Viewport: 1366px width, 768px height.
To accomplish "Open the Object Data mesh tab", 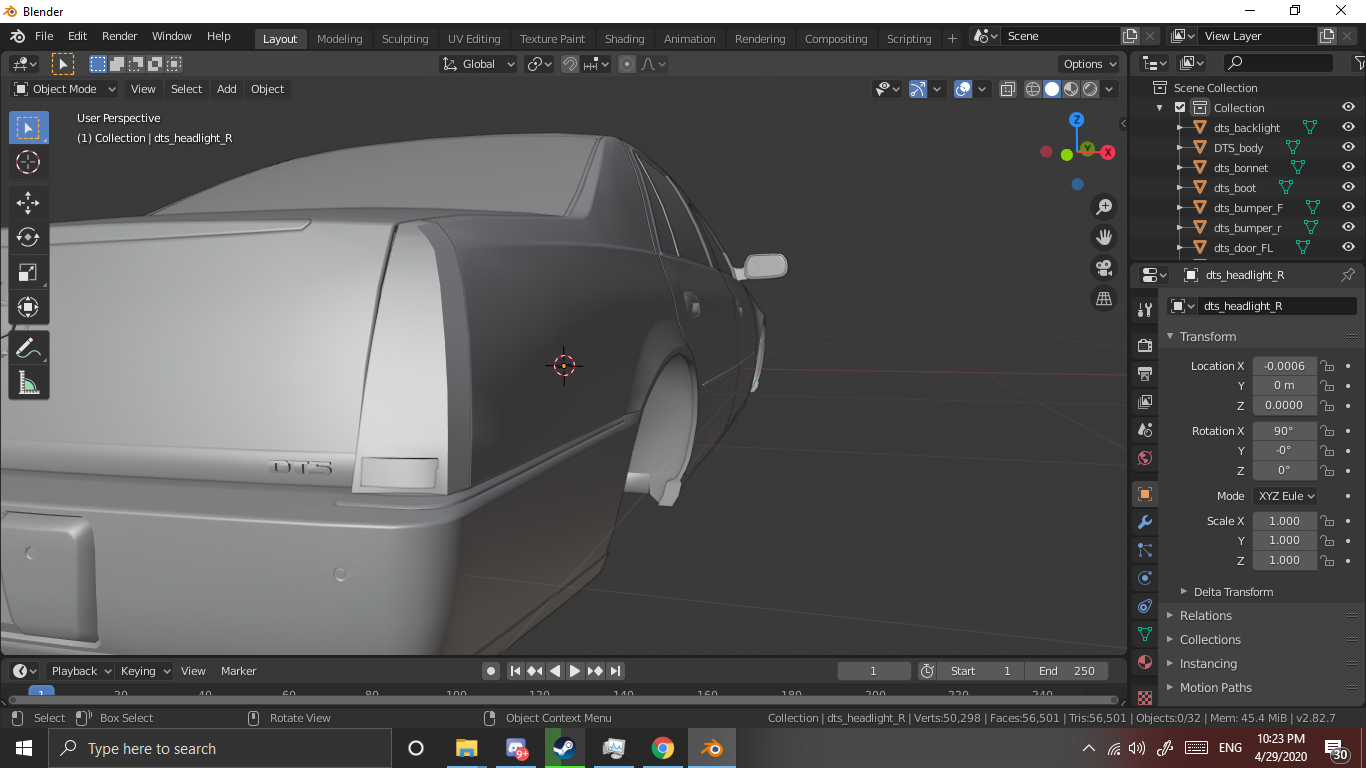I will pyautogui.click(x=1145, y=634).
